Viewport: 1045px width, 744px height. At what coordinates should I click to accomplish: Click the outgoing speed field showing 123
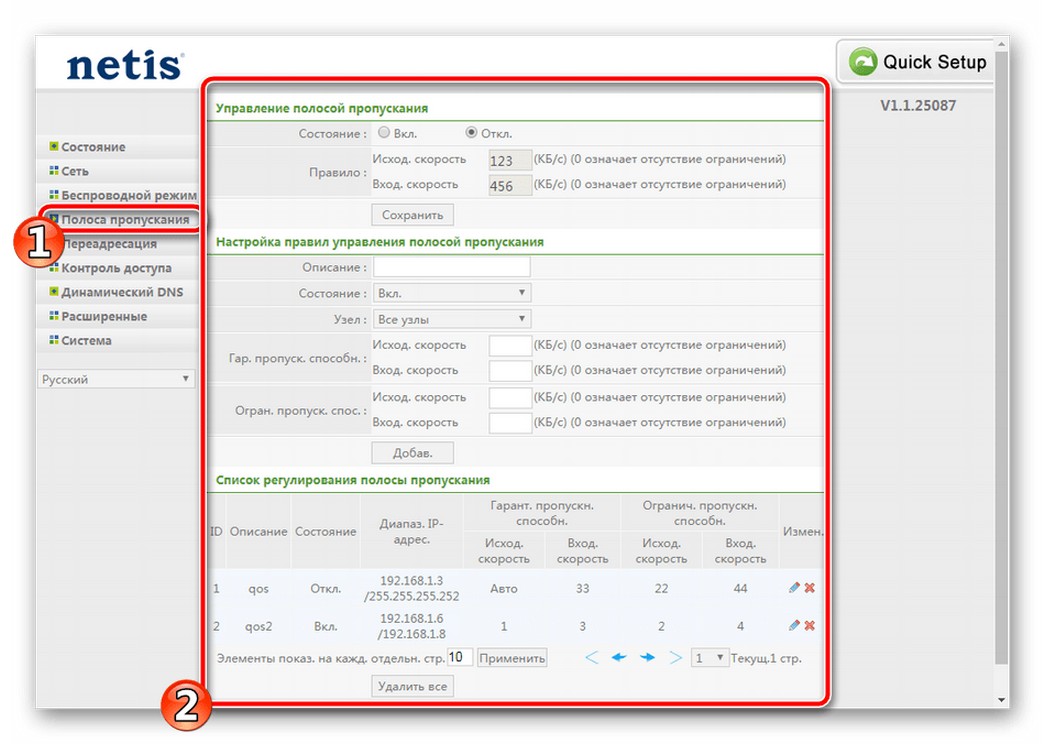[511, 160]
